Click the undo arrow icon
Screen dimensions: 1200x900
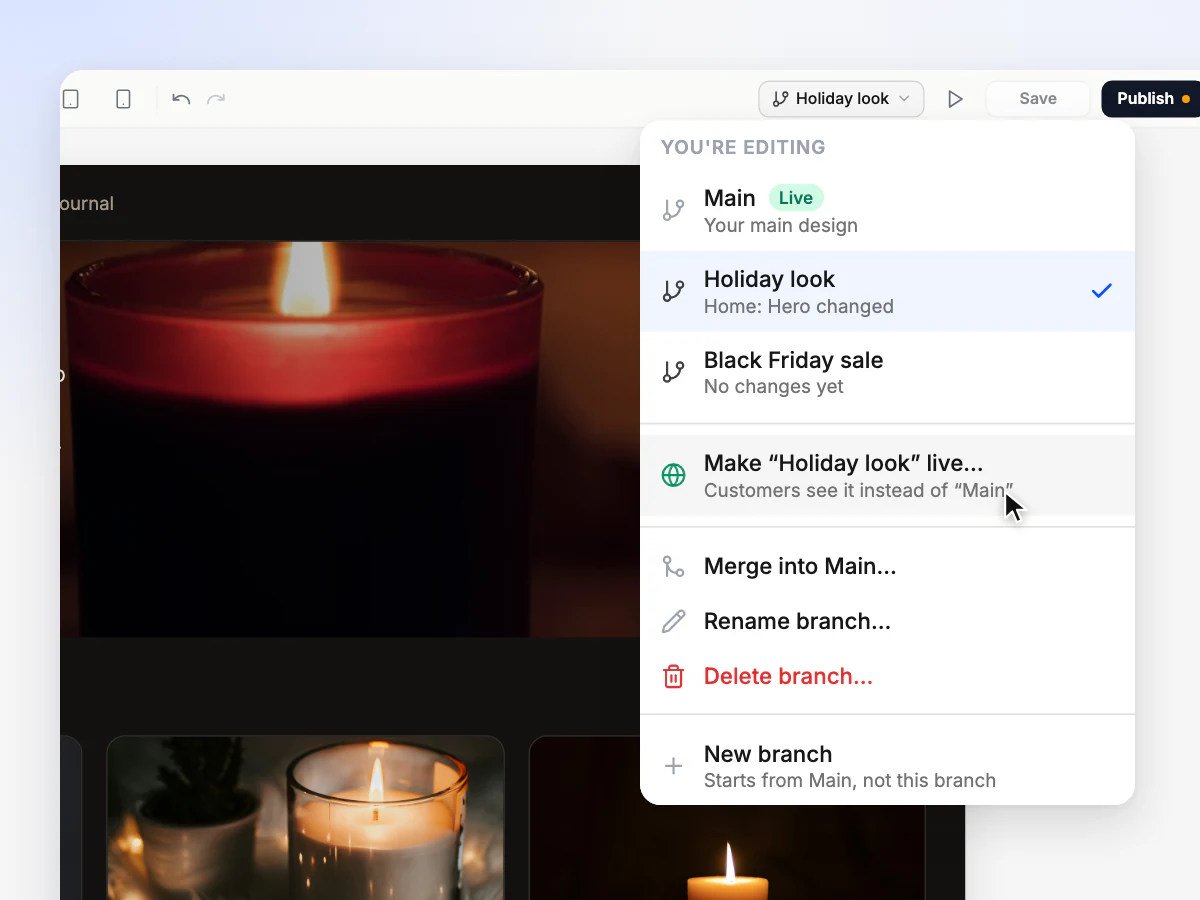point(181,99)
